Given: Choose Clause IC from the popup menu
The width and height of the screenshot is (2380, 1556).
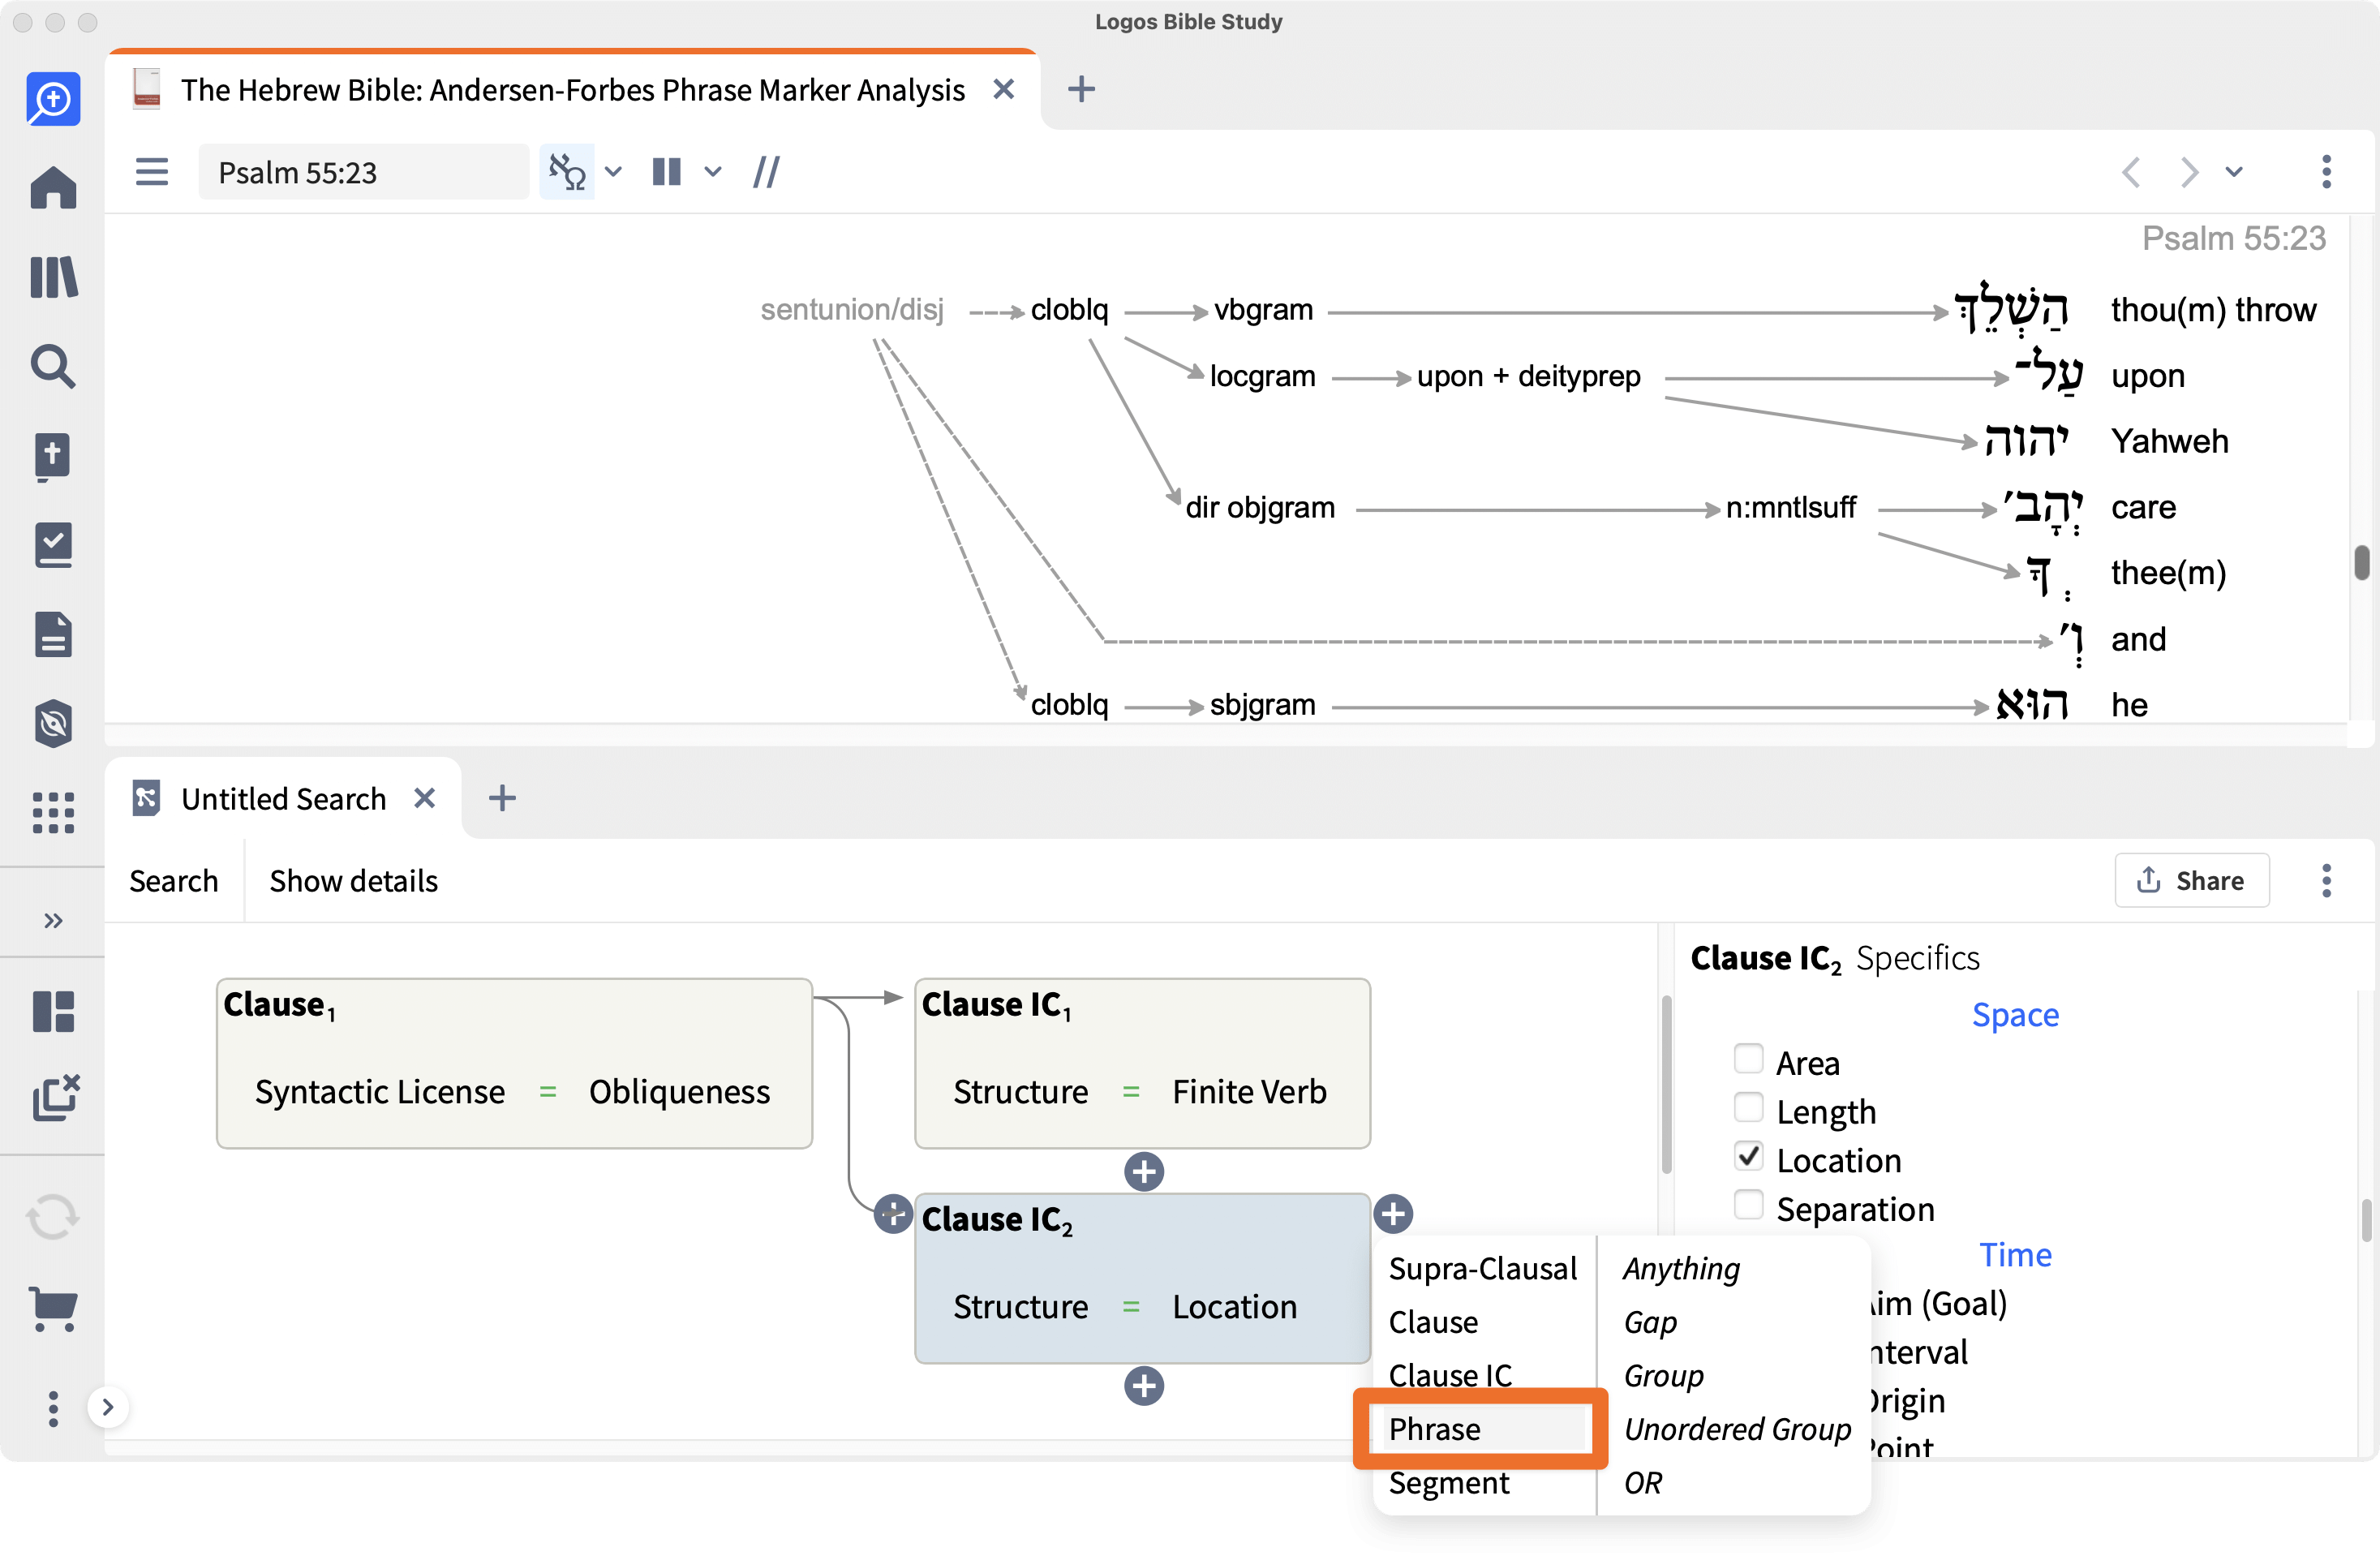Looking at the screenshot, I should (x=1450, y=1375).
